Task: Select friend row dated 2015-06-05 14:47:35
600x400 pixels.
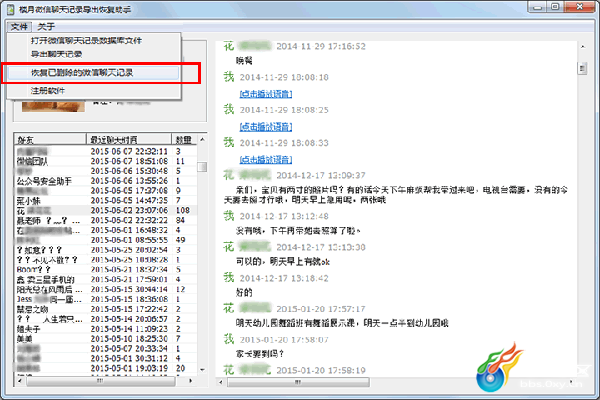Action: [x=106, y=201]
